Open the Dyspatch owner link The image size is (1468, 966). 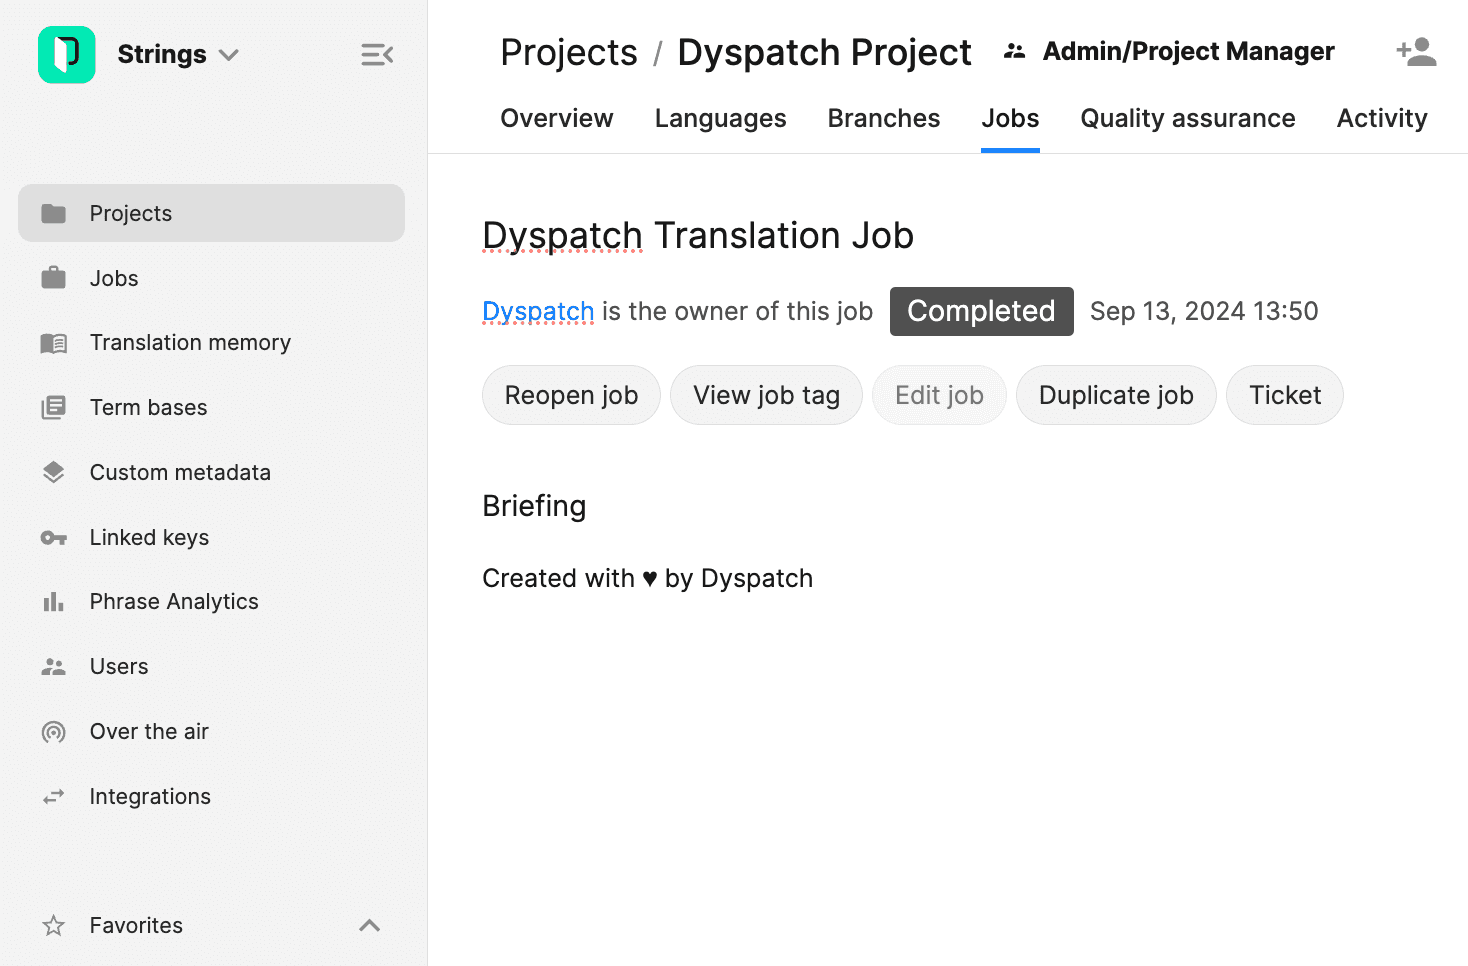(538, 311)
